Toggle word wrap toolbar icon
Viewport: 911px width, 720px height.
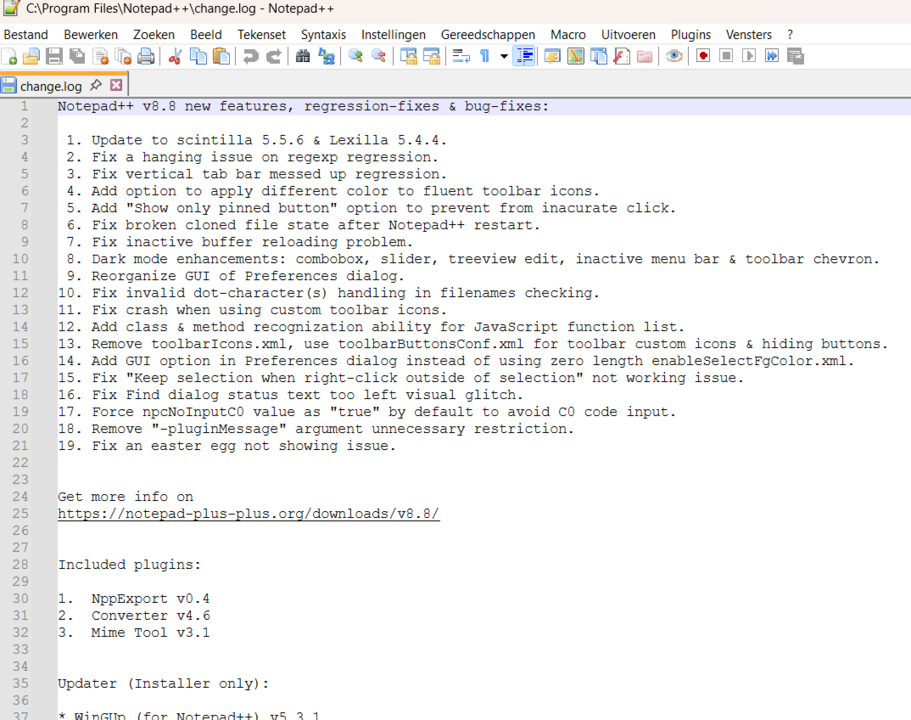click(461, 56)
